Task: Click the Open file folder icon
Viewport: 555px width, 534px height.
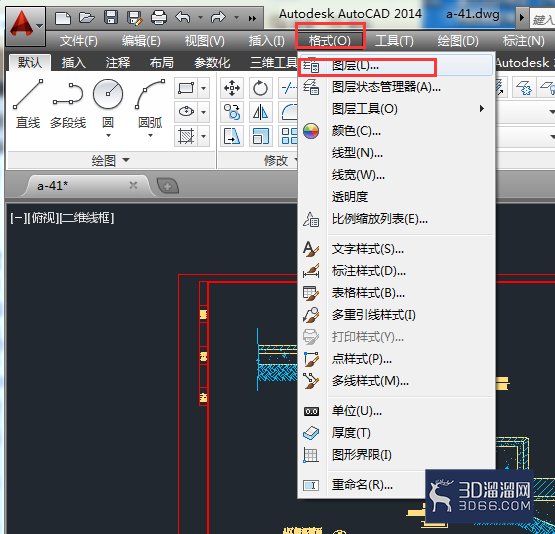Action: 86,17
